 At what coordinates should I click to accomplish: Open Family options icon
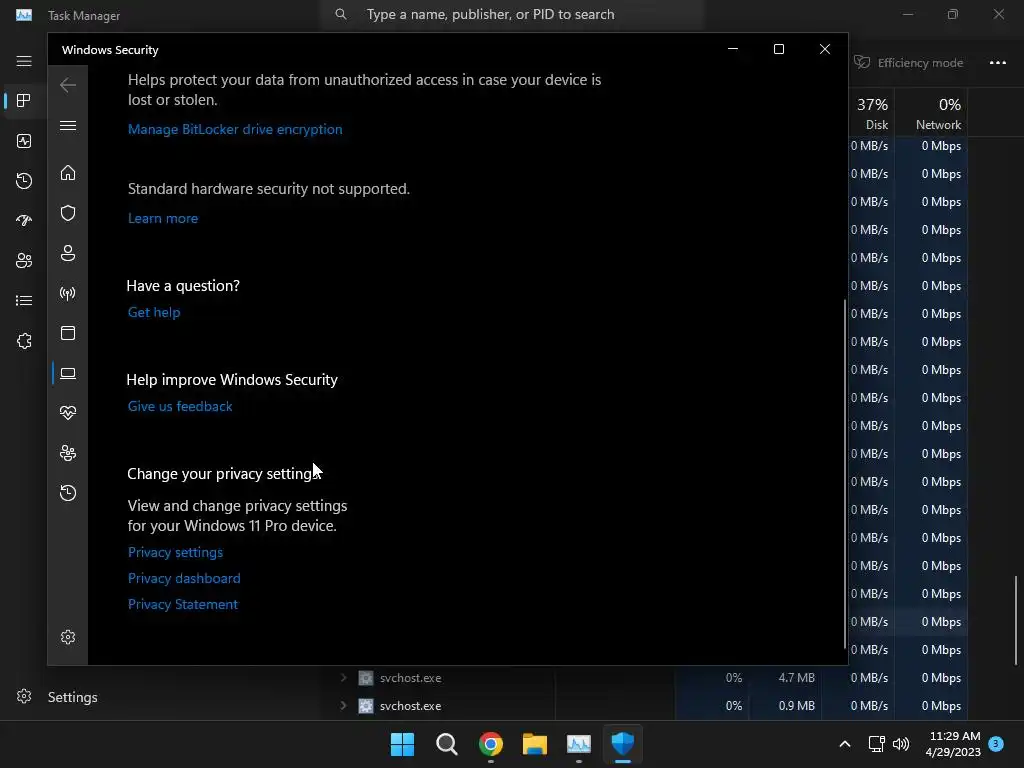[68, 453]
